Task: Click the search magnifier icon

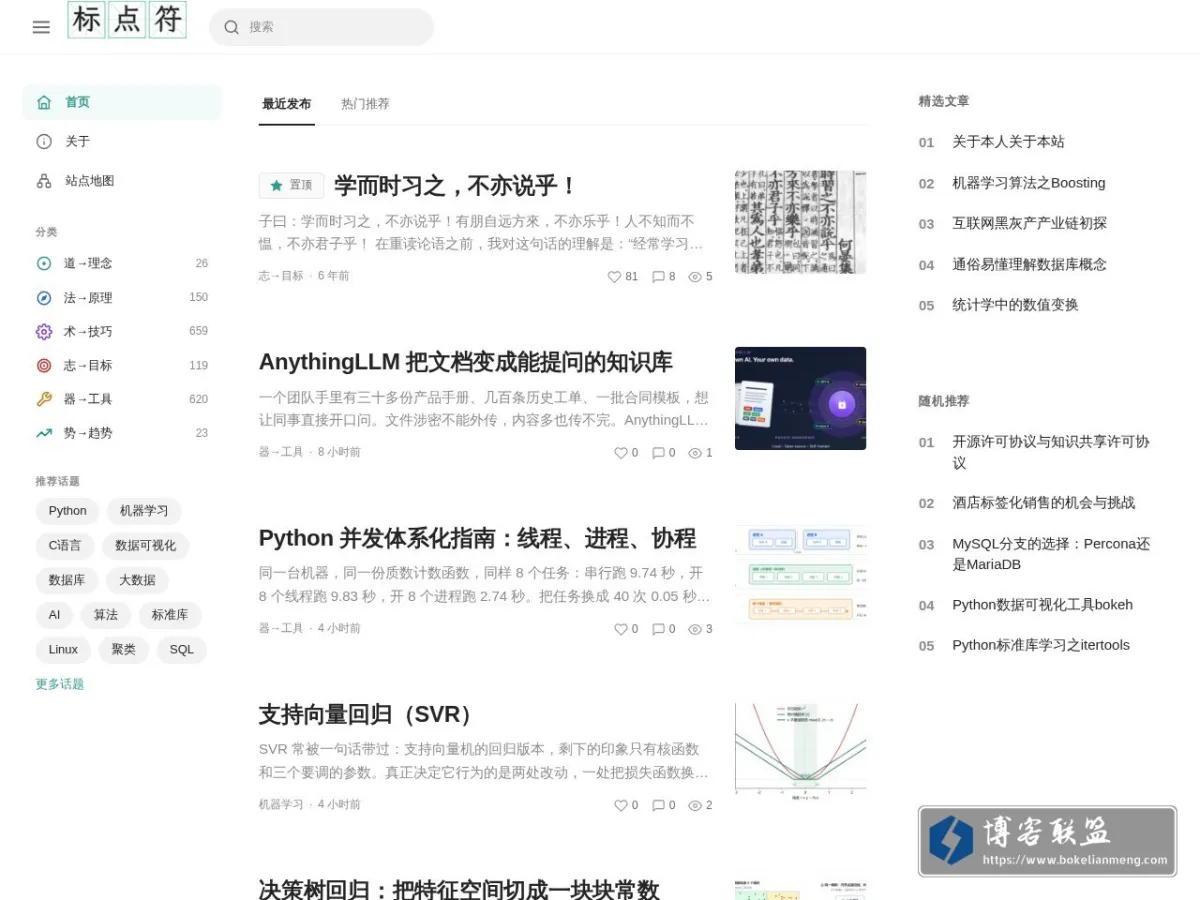Action: coord(232,27)
